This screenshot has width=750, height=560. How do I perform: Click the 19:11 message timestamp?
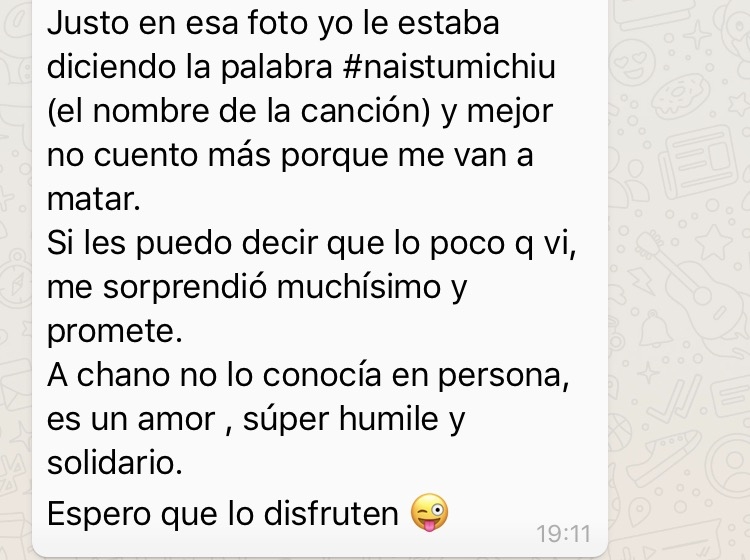pos(563,534)
